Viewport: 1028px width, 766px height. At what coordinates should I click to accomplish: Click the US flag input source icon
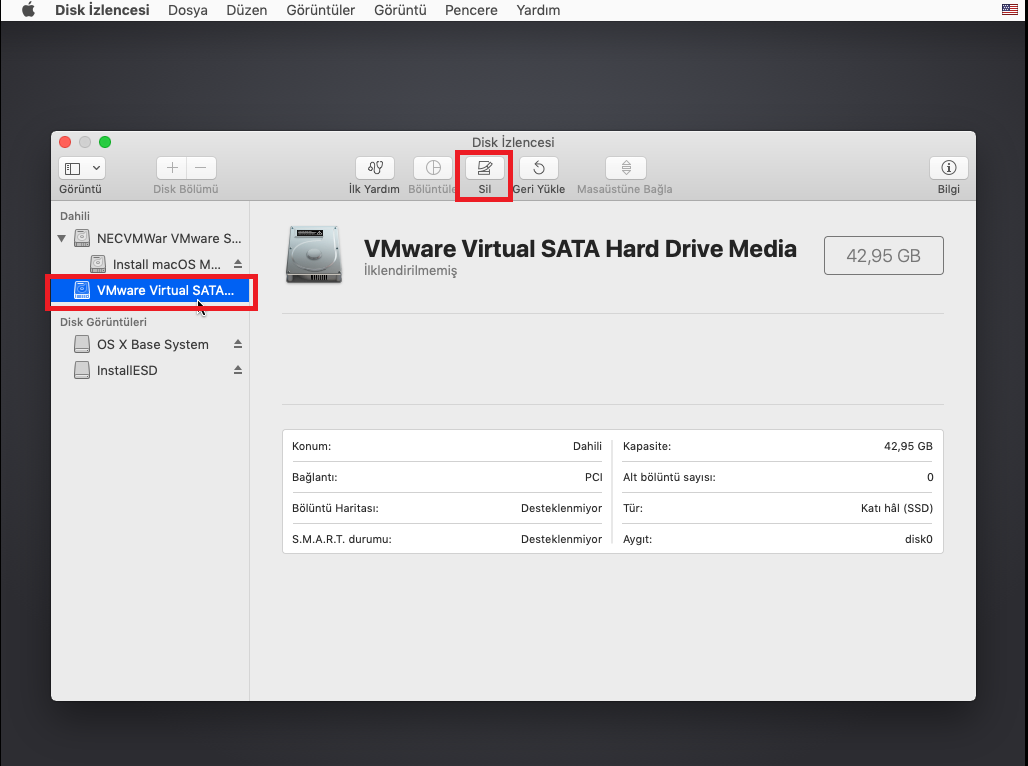pos(1009,10)
